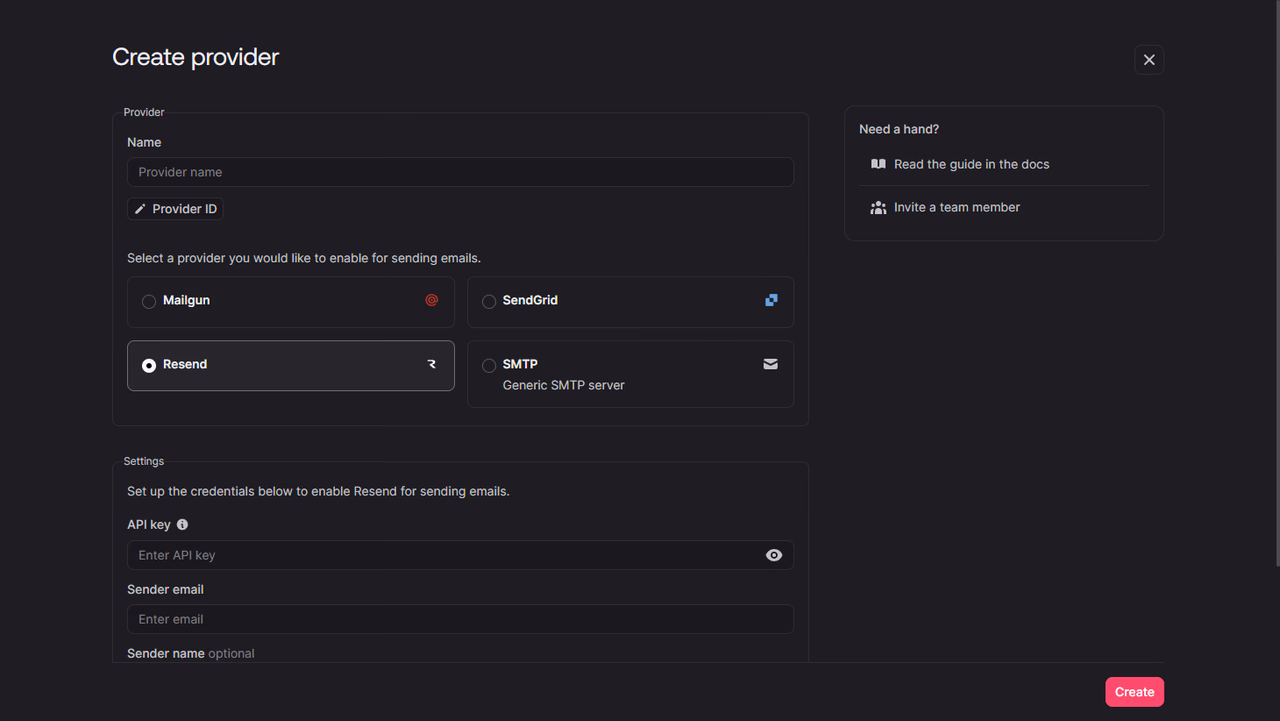
Task: Click the page vertical scrollbar
Action: click(1276, 285)
